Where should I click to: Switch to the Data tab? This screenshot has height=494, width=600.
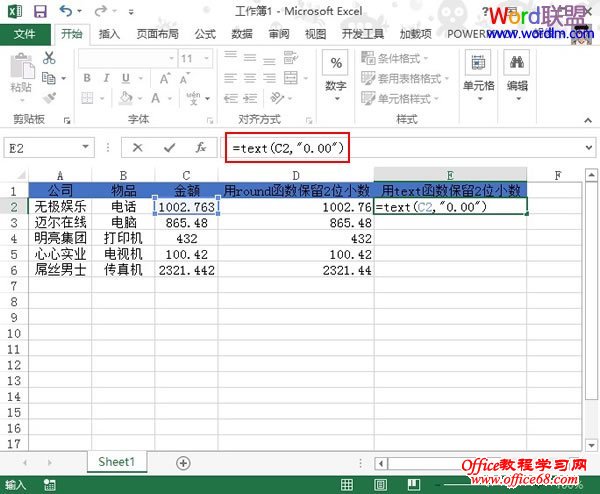[x=242, y=34]
